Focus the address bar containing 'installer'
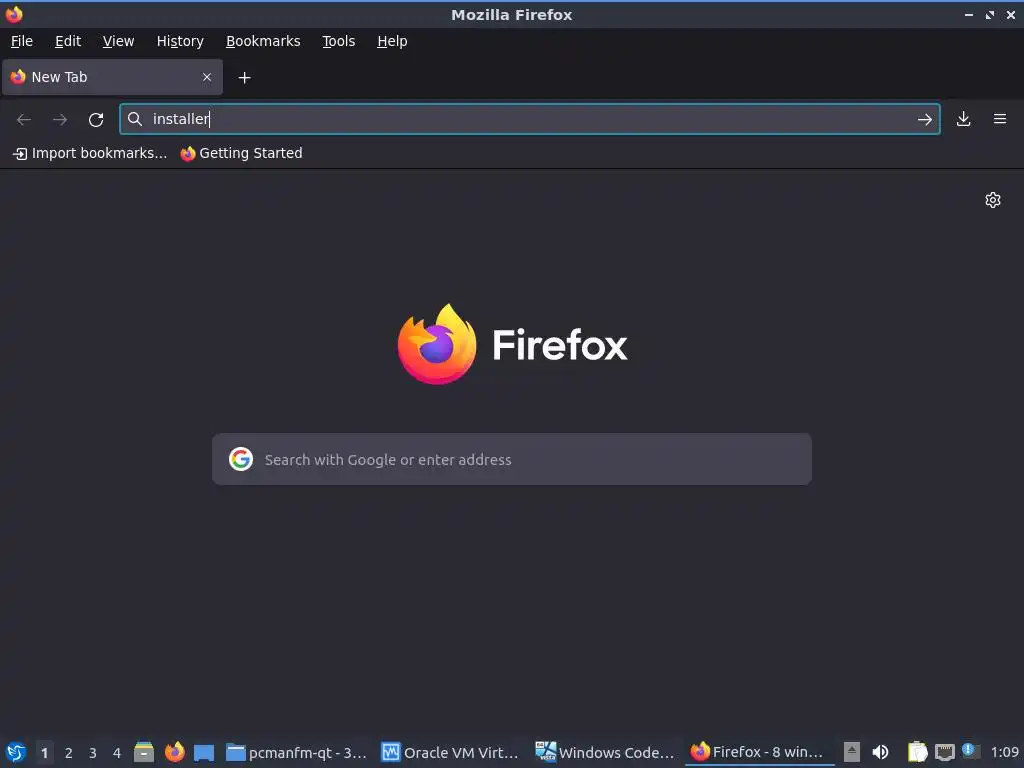 point(530,119)
